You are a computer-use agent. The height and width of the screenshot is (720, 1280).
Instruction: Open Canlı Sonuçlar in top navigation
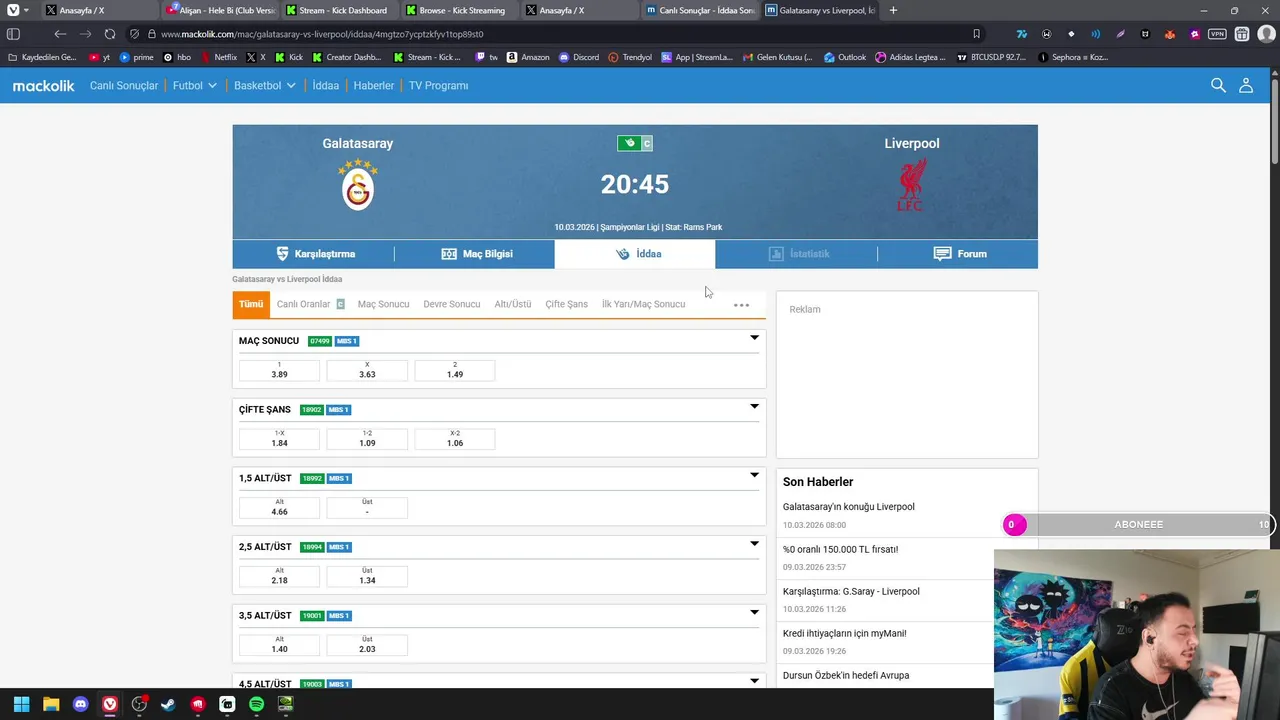(124, 86)
